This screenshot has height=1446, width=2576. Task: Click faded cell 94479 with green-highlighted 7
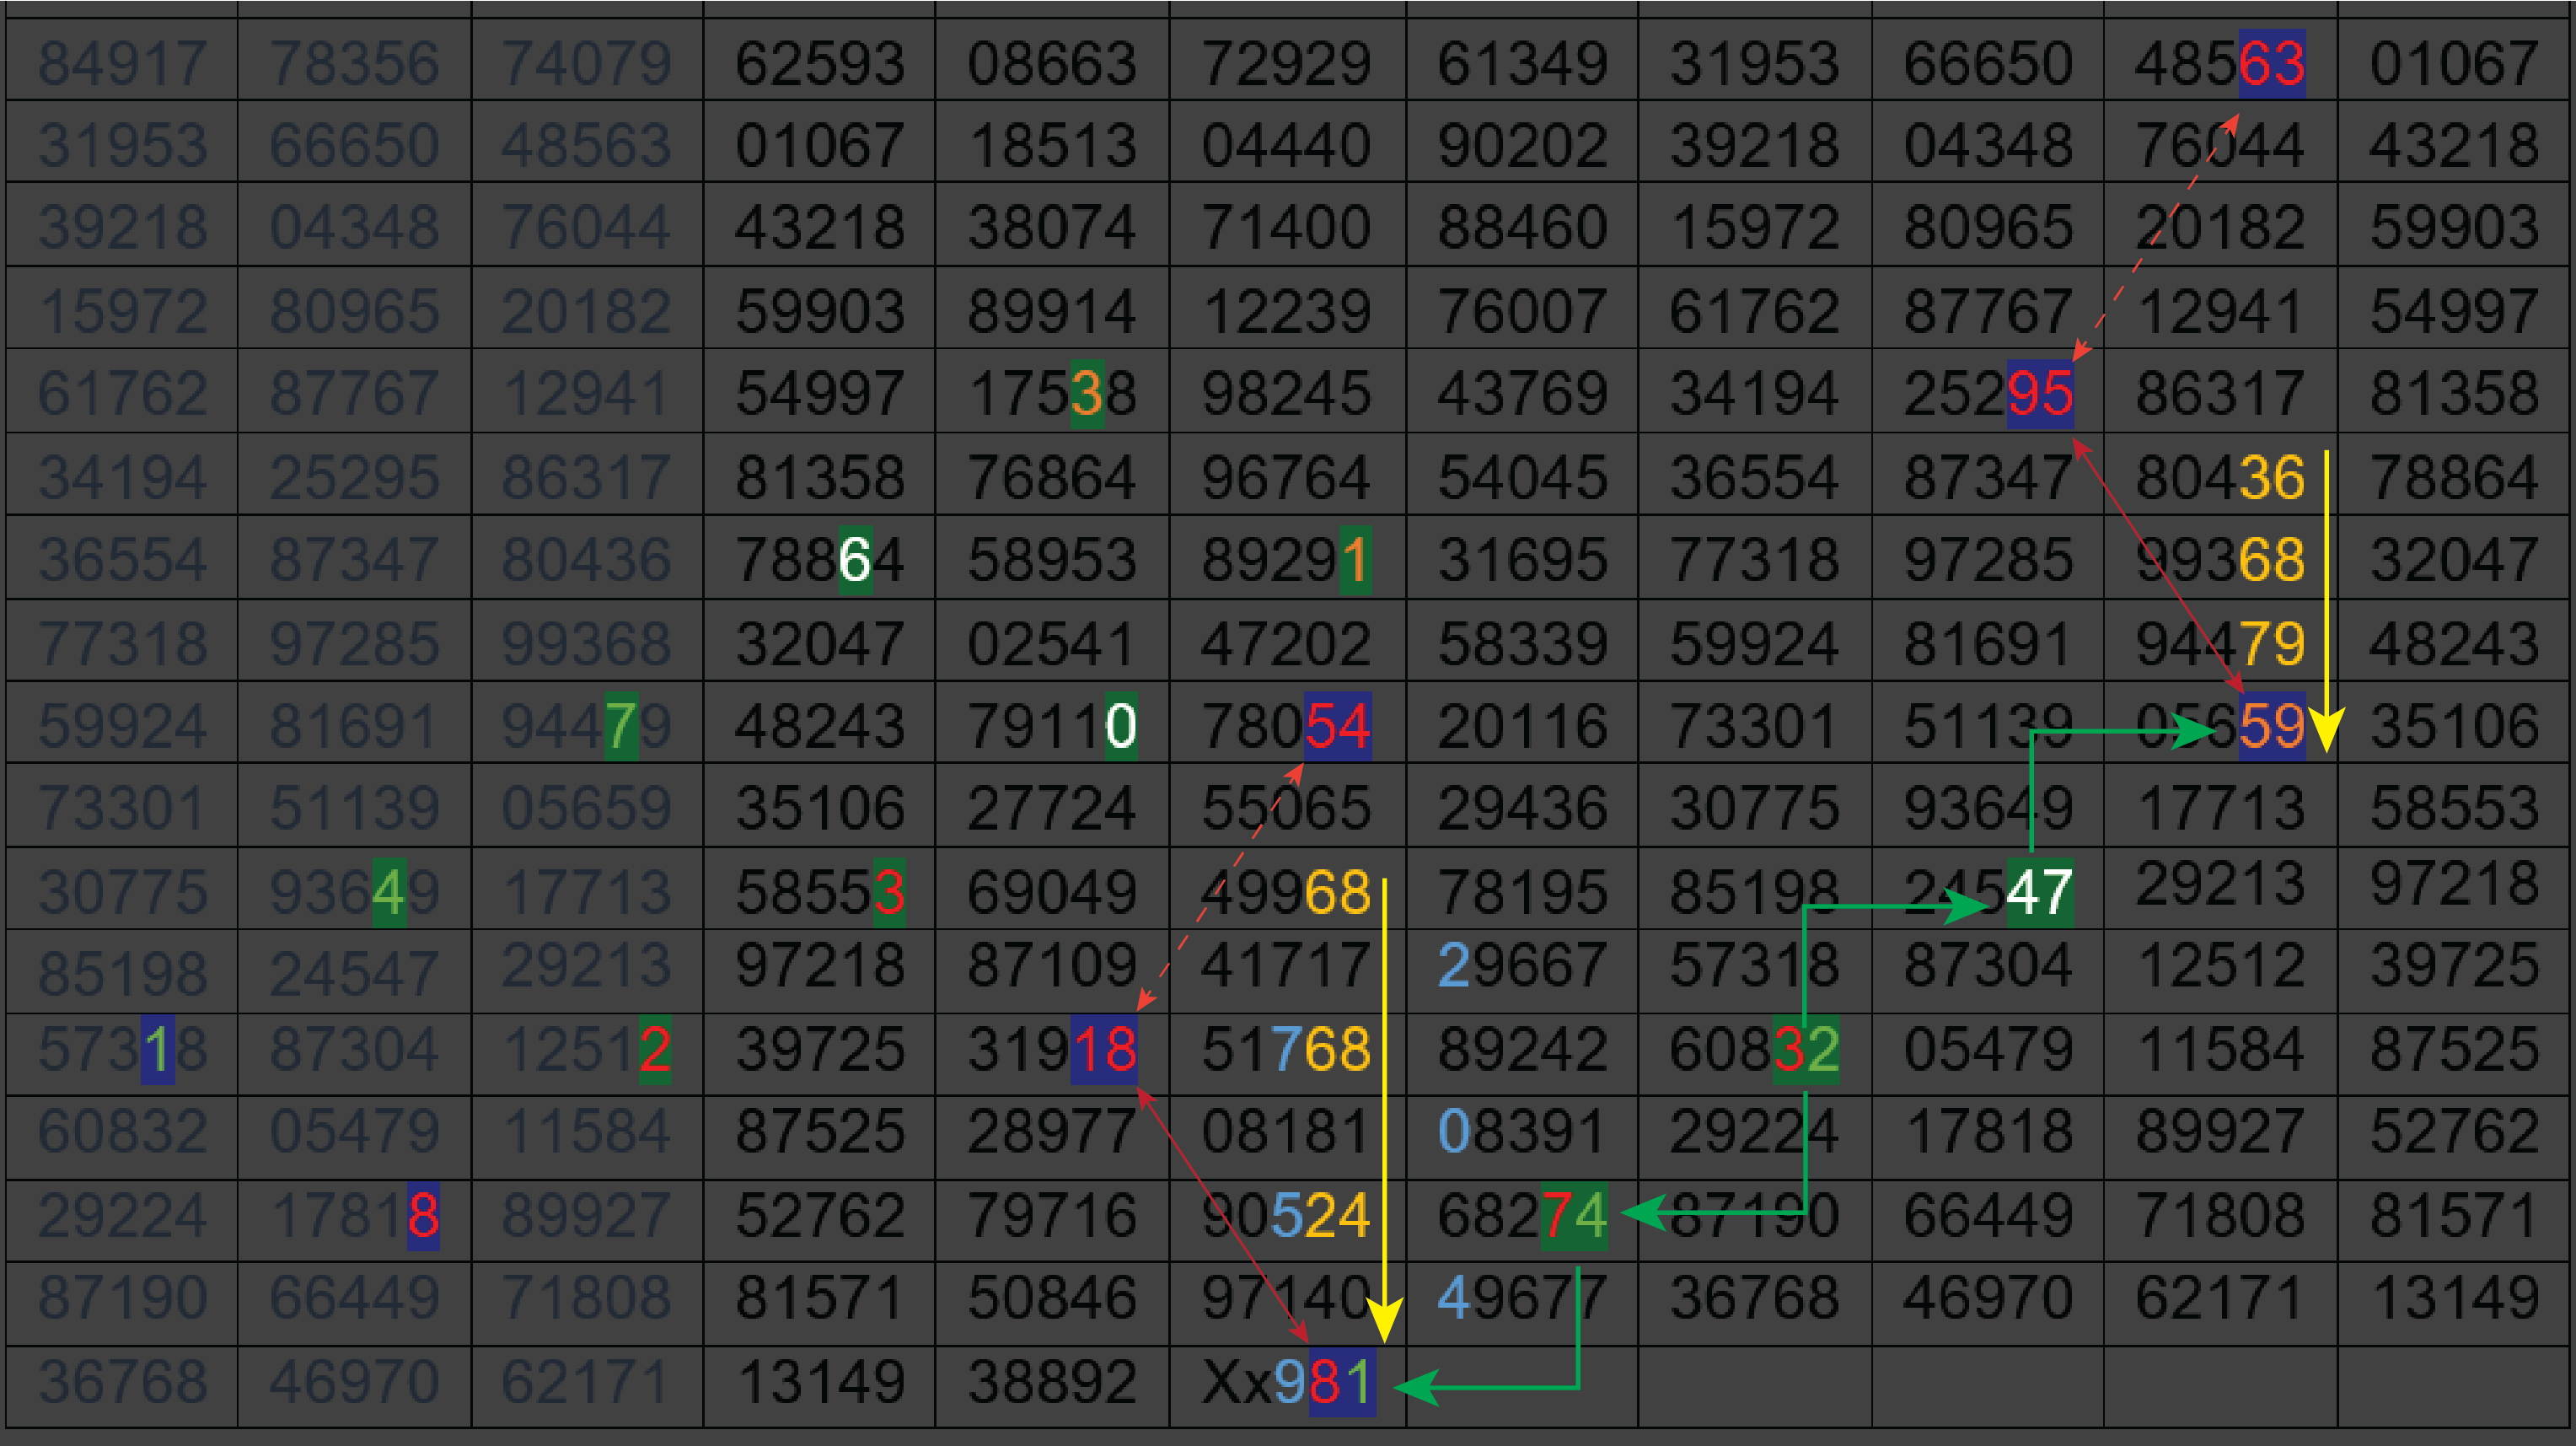586,726
